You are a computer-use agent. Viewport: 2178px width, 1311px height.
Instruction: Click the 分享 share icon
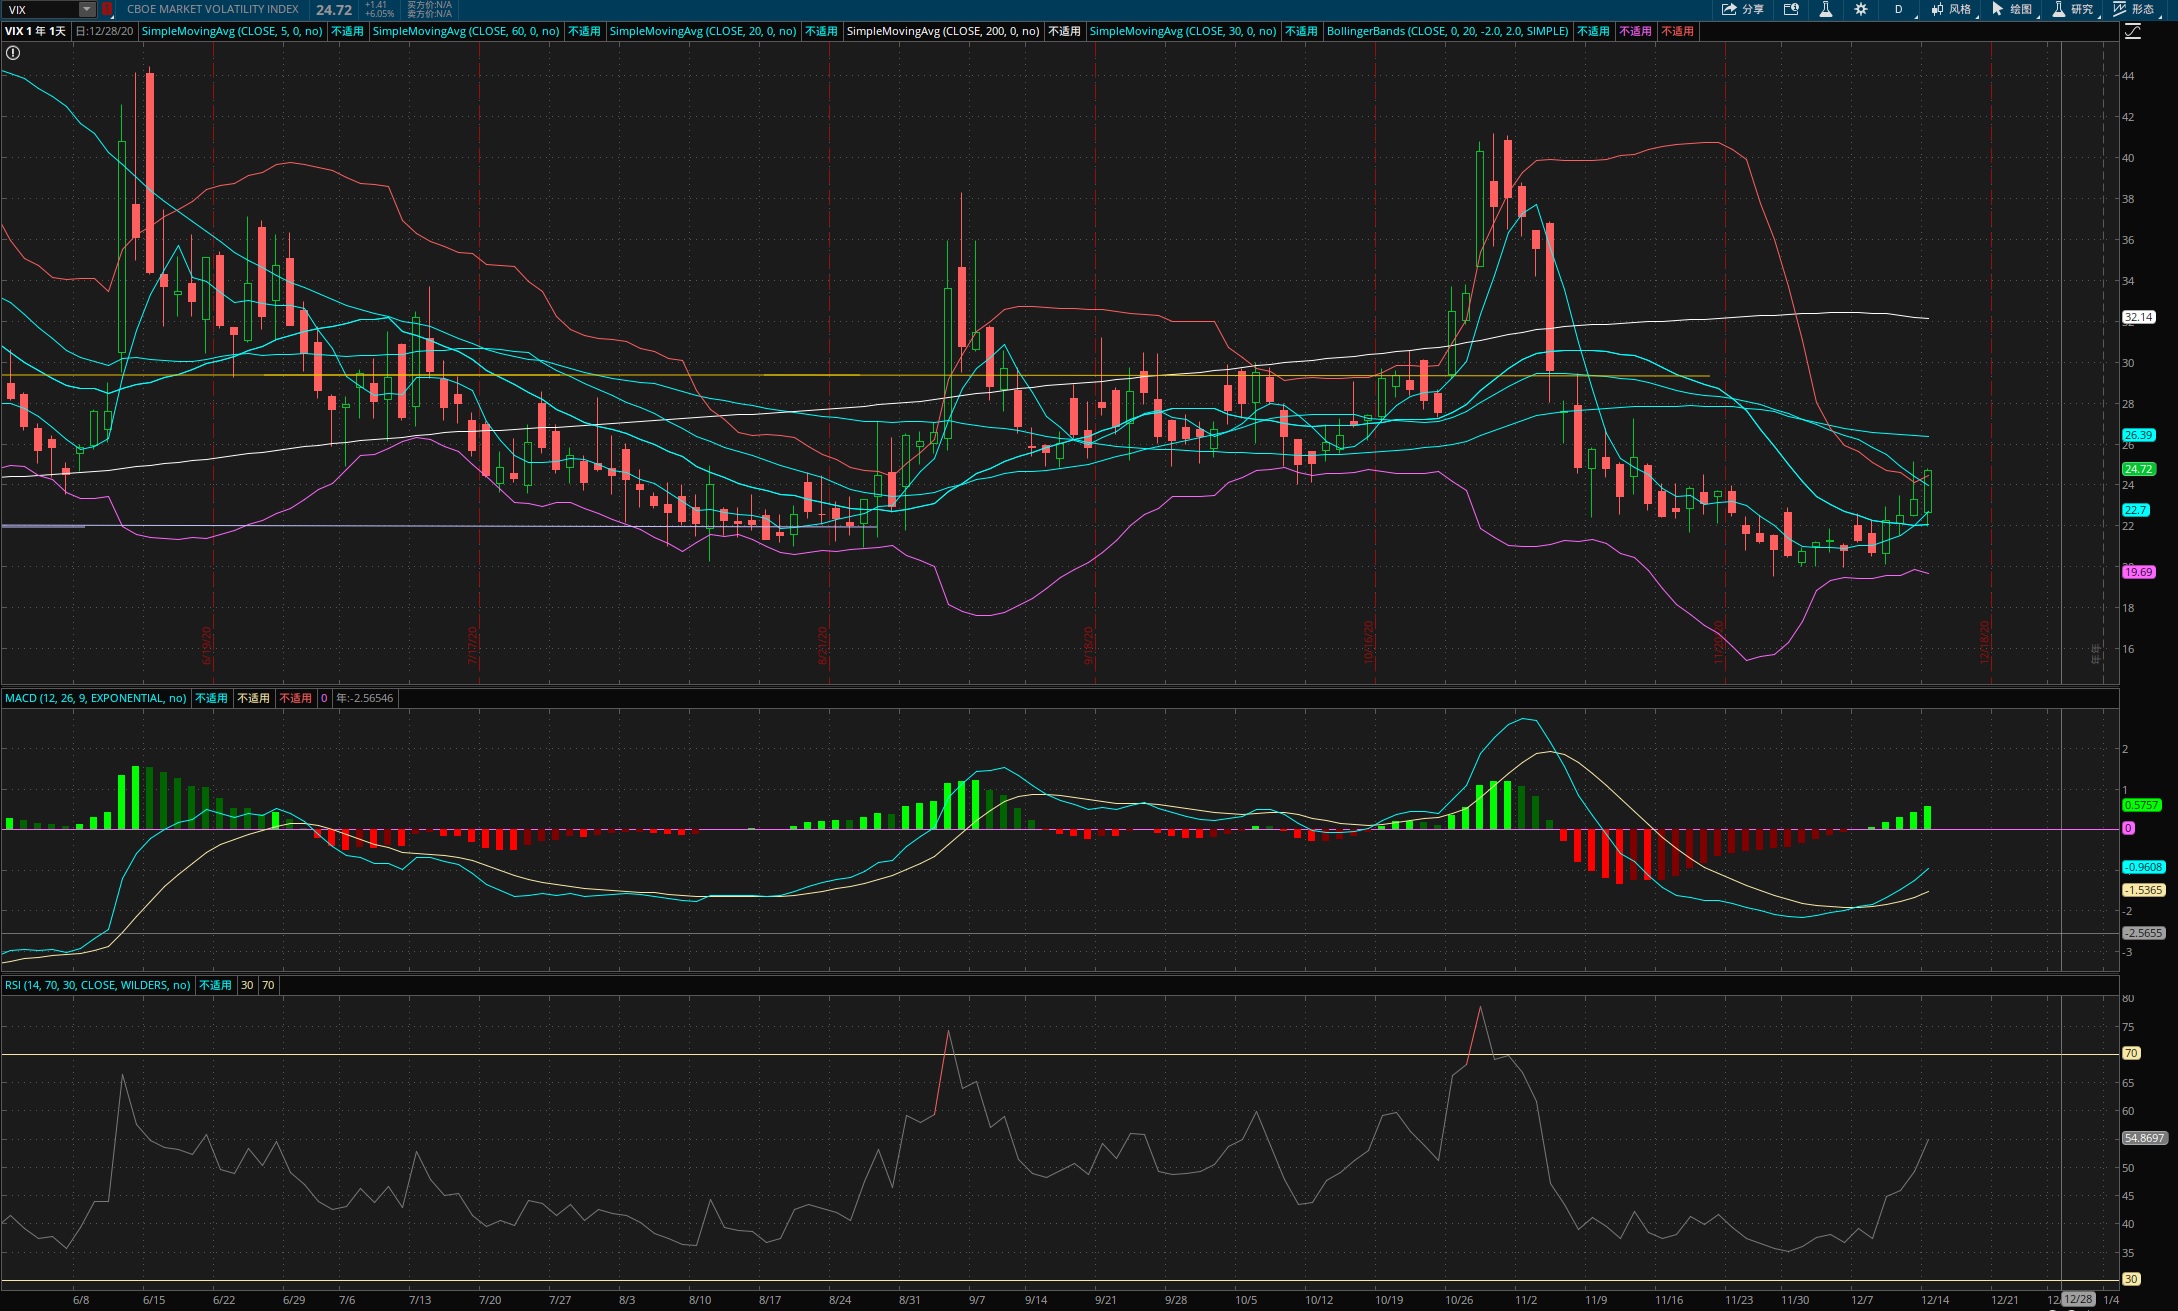(x=1742, y=9)
